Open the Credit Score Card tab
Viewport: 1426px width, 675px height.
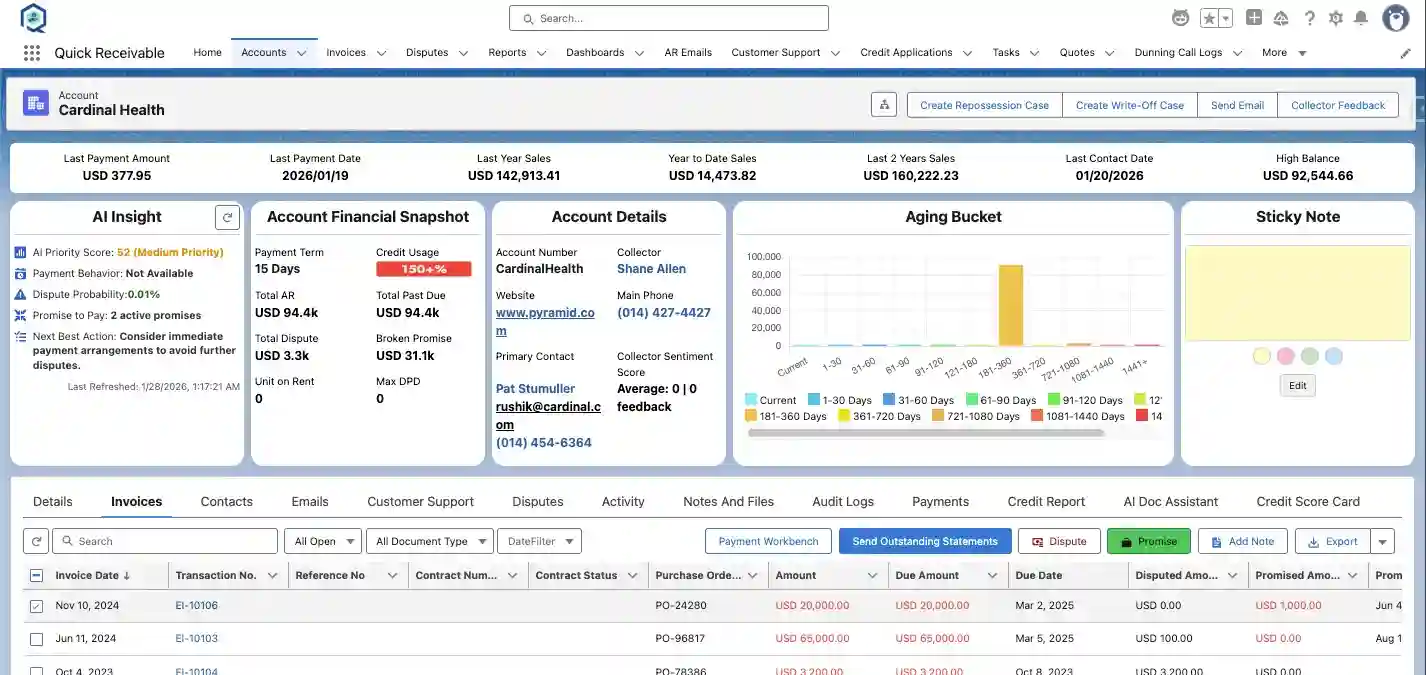pos(1308,502)
